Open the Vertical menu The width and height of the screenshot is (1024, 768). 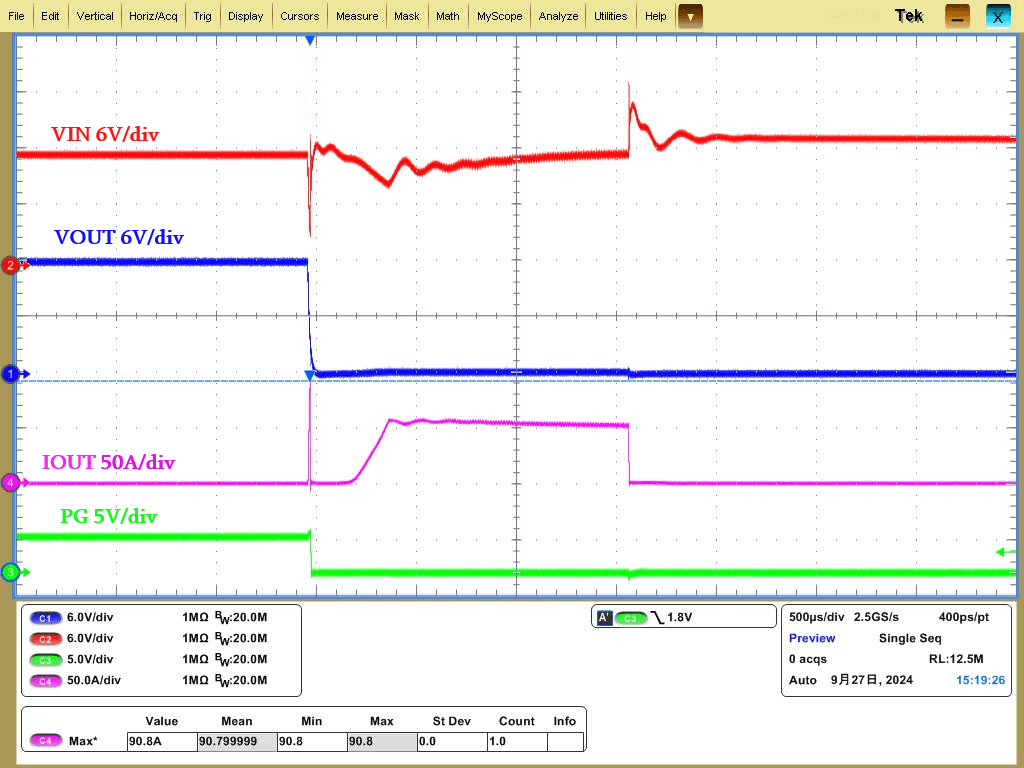(x=95, y=16)
